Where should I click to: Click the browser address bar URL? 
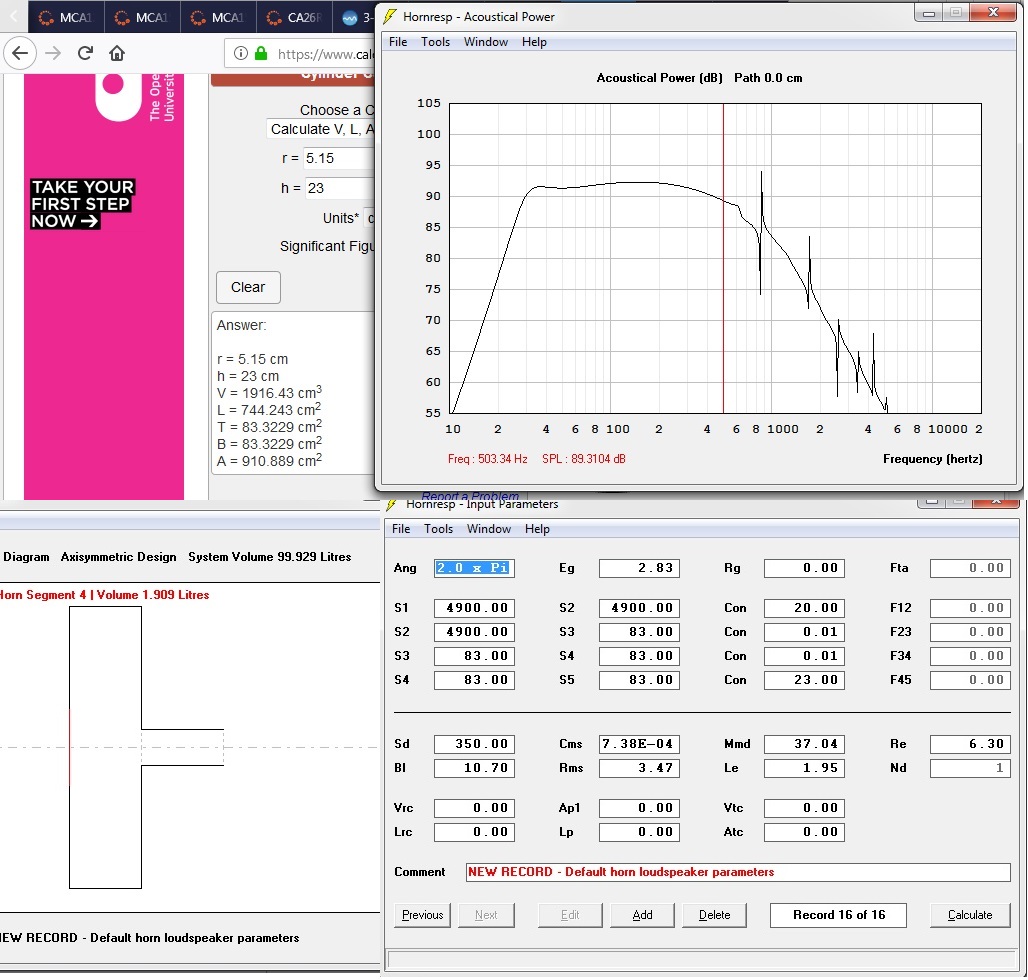[325, 54]
